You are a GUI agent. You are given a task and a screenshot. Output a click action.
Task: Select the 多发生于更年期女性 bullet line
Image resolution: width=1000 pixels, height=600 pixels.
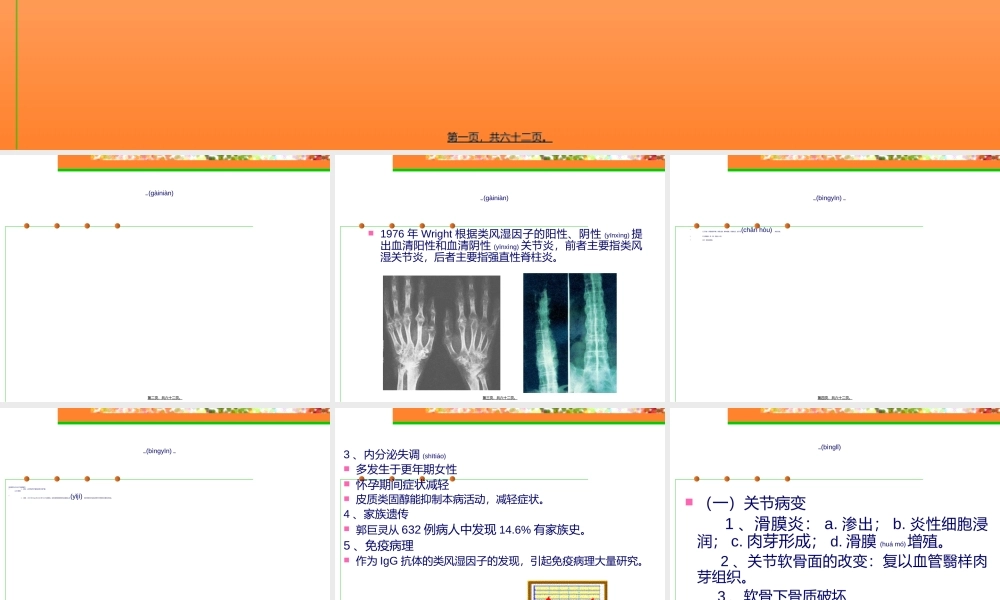404,467
